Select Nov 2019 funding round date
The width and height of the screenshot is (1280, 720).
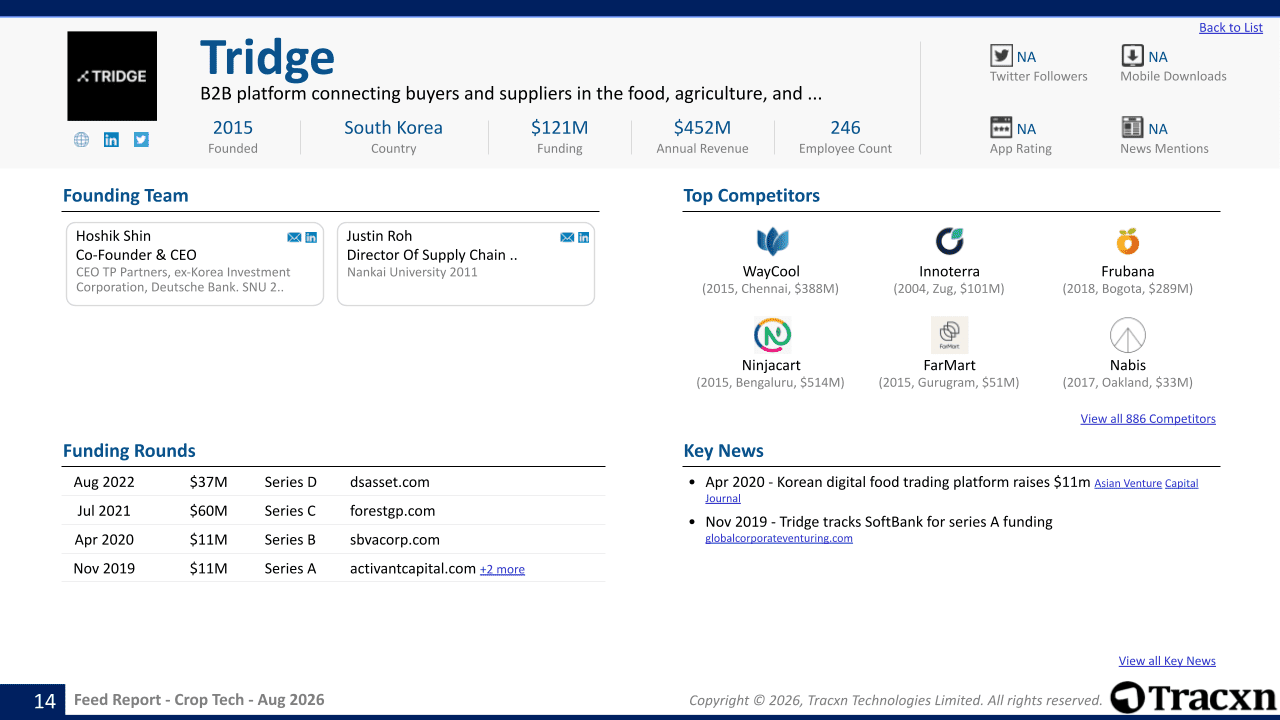[104, 569]
